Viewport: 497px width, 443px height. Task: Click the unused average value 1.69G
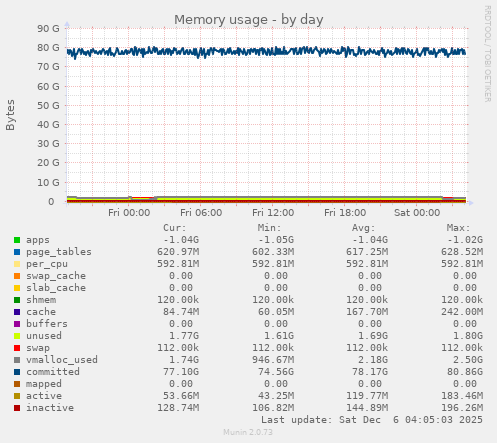click(373, 336)
